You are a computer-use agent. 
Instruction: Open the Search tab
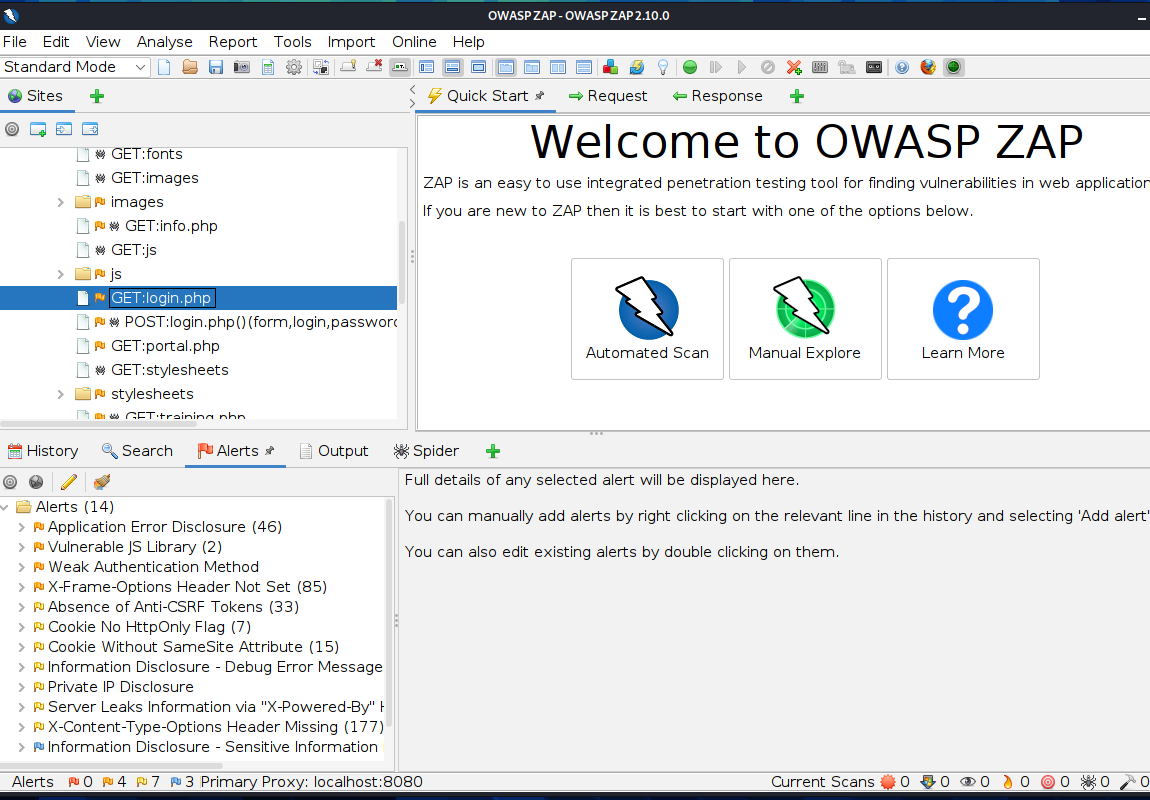137,451
